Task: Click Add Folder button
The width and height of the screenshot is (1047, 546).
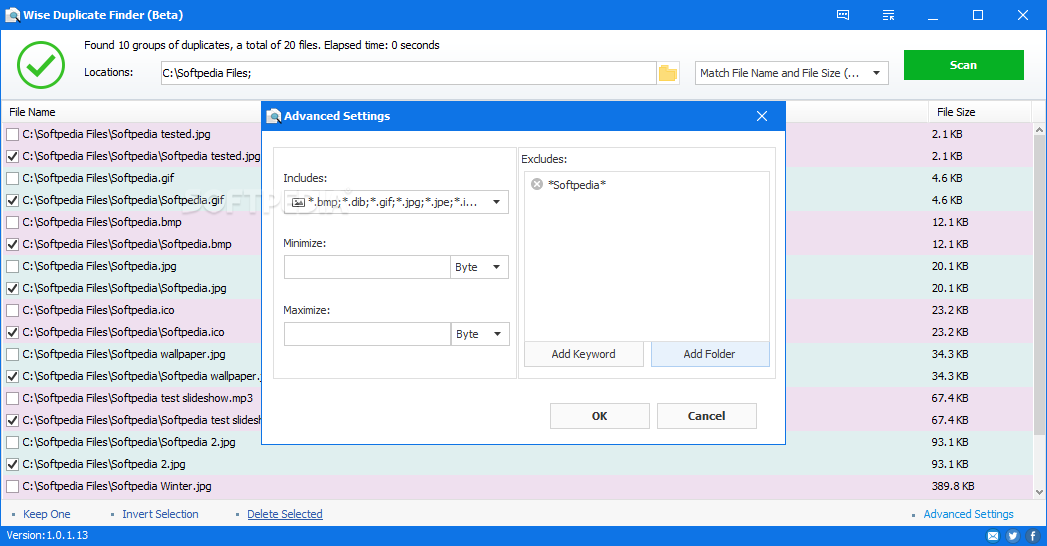Action: [x=710, y=354]
